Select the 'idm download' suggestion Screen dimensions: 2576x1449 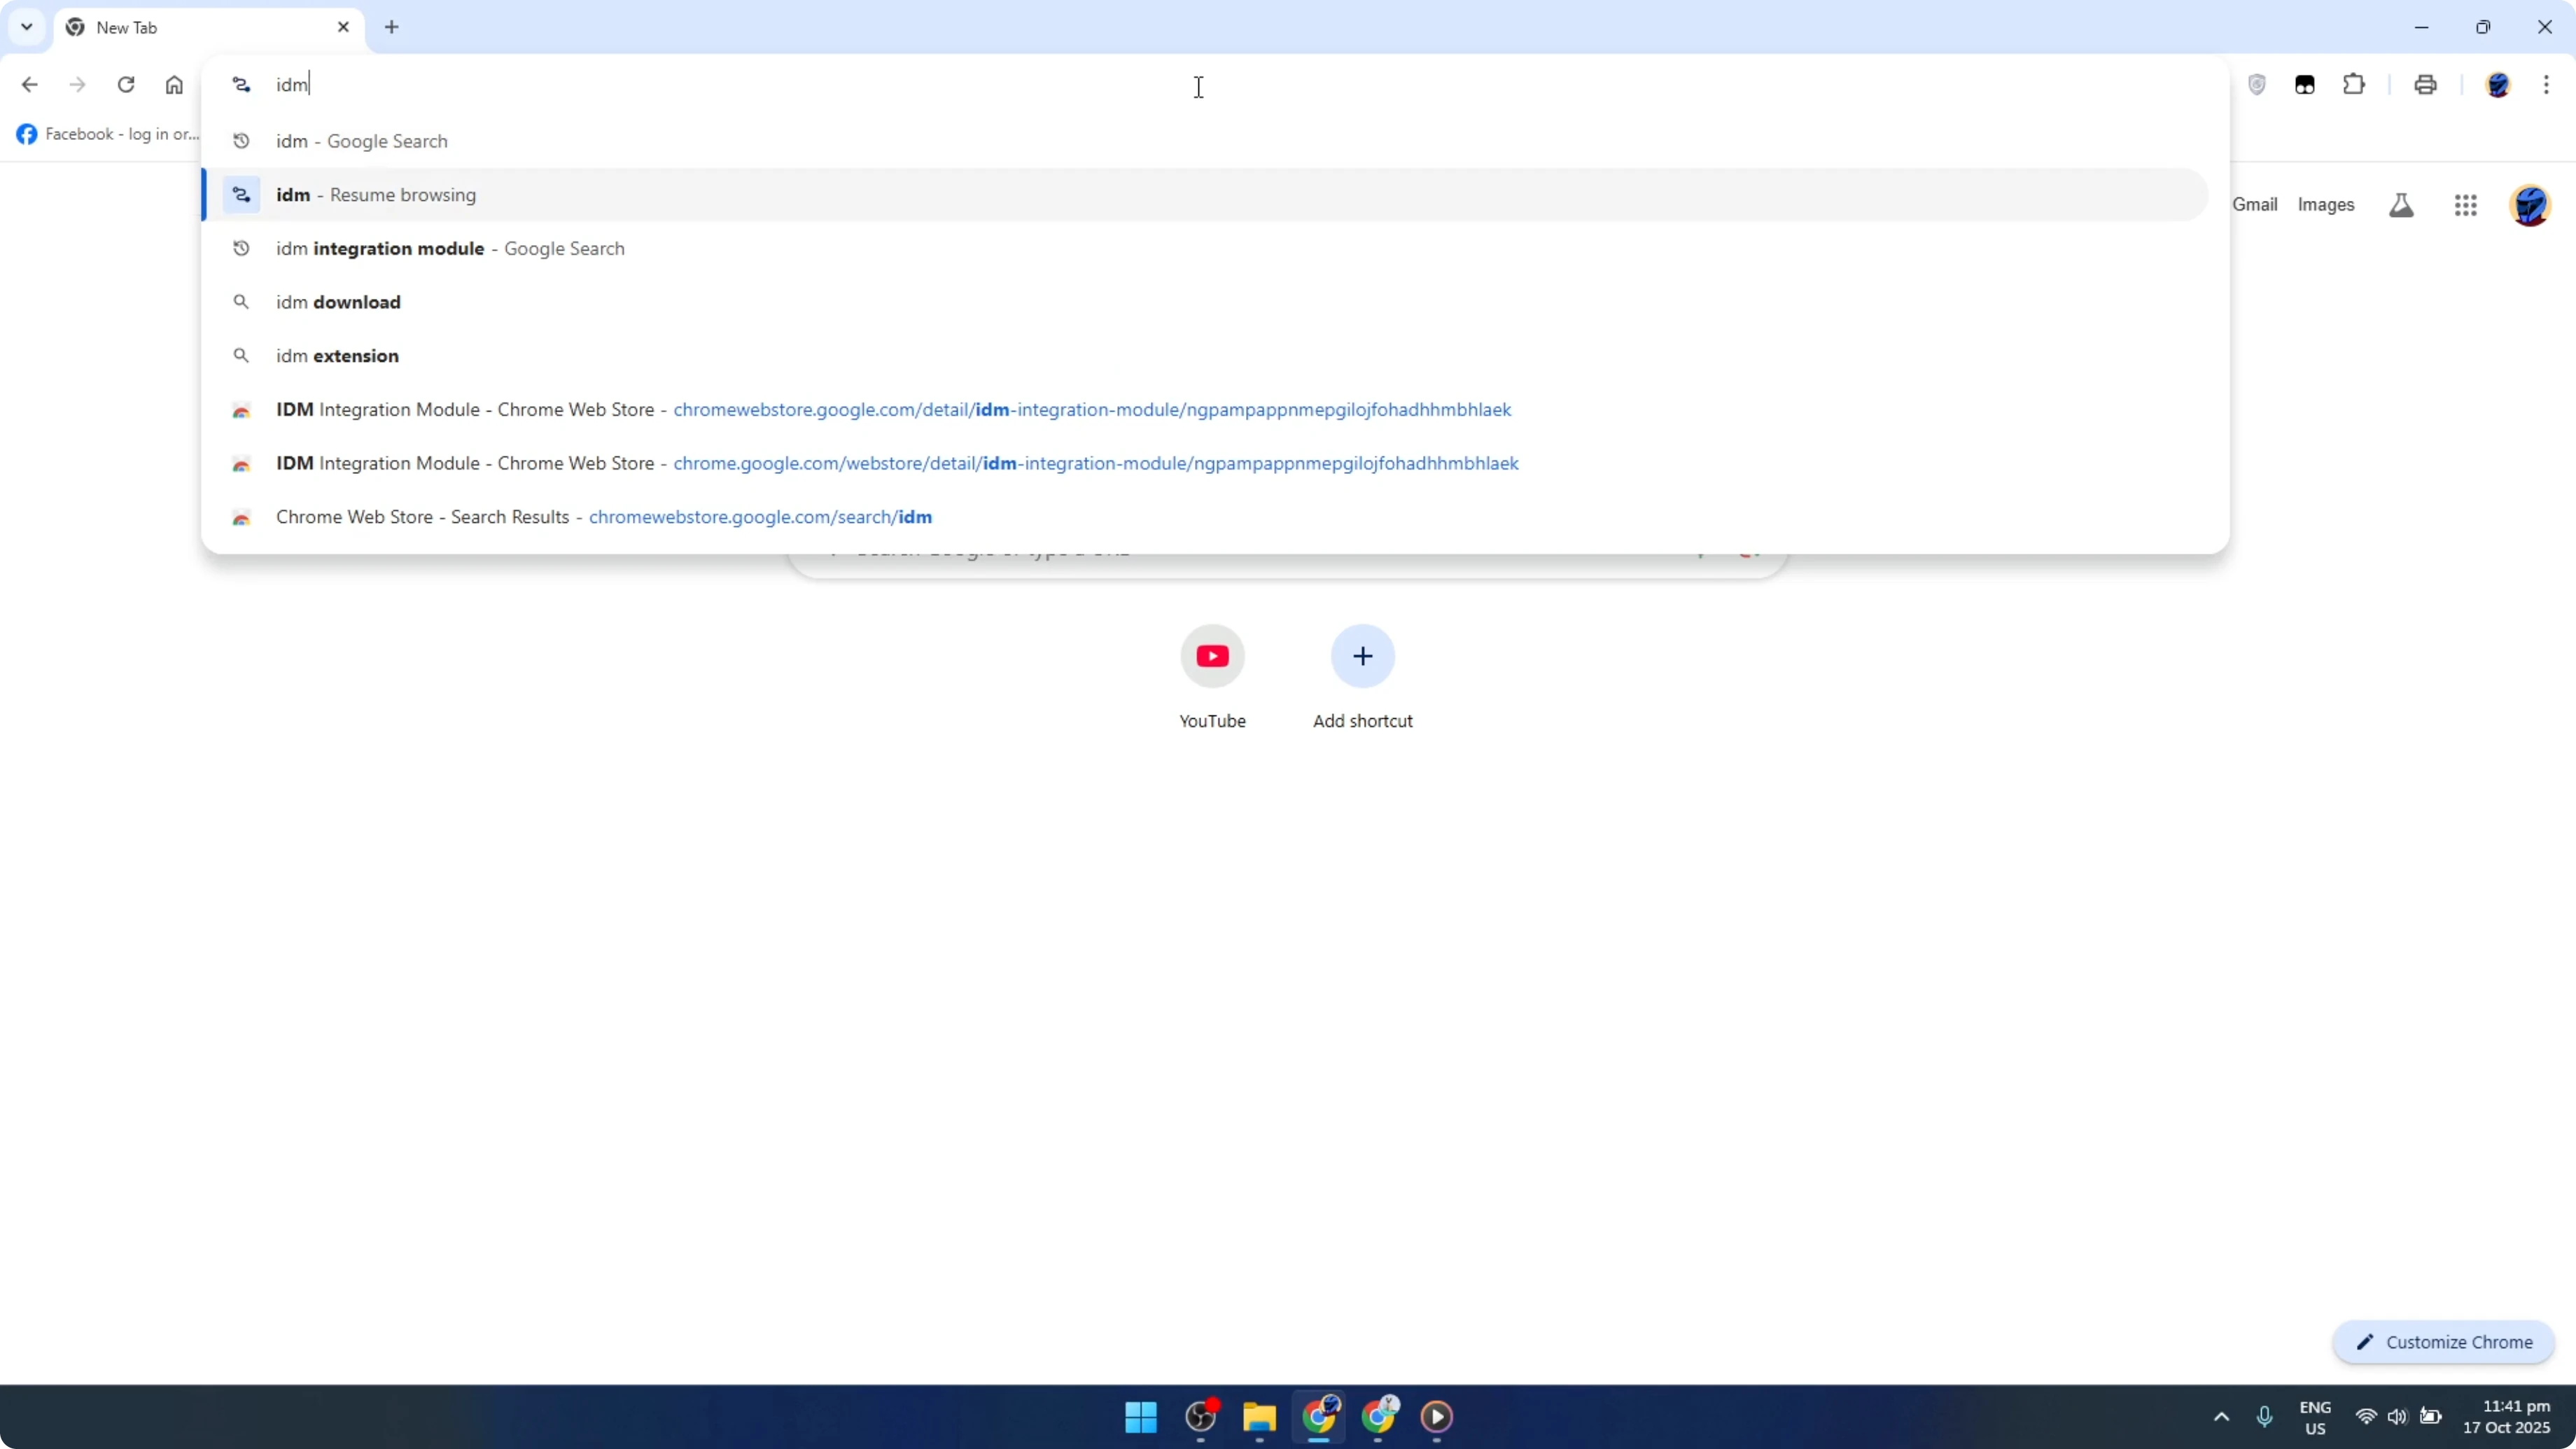click(x=338, y=301)
